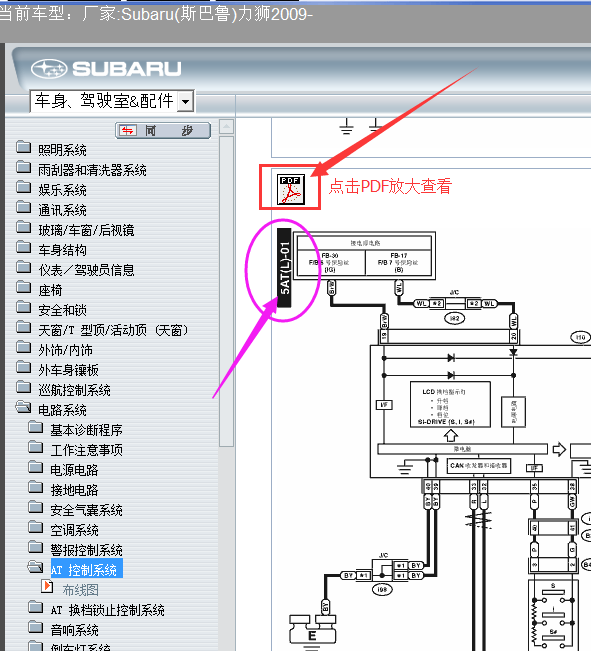Image resolution: width=591 pixels, height=651 pixels.
Task: Open the 座椅 folder icon
Action: coord(24,287)
